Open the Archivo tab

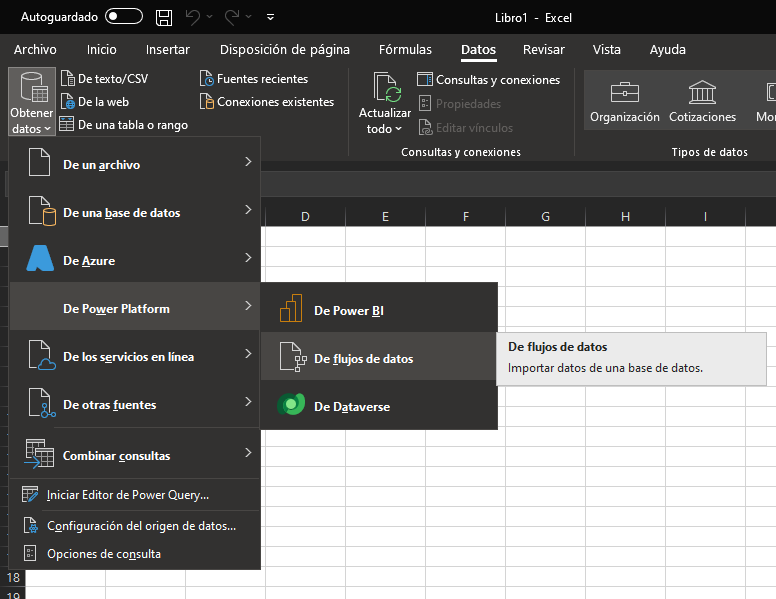[35, 50]
